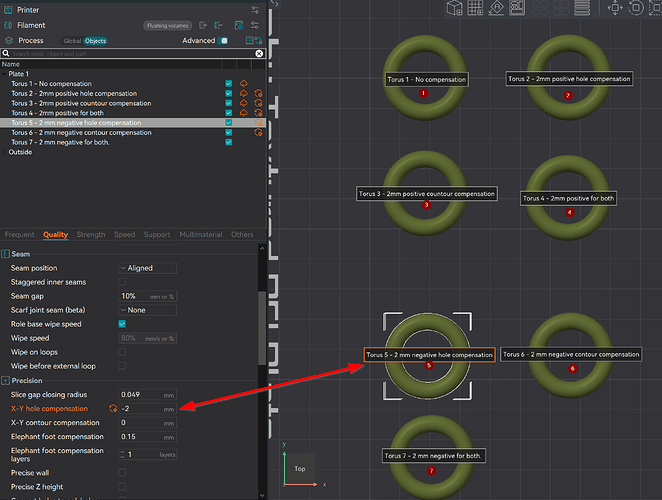The width and height of the screenshot is (662, 500).
Task: Click the Flushing volumes button
Action: (168, 25)
